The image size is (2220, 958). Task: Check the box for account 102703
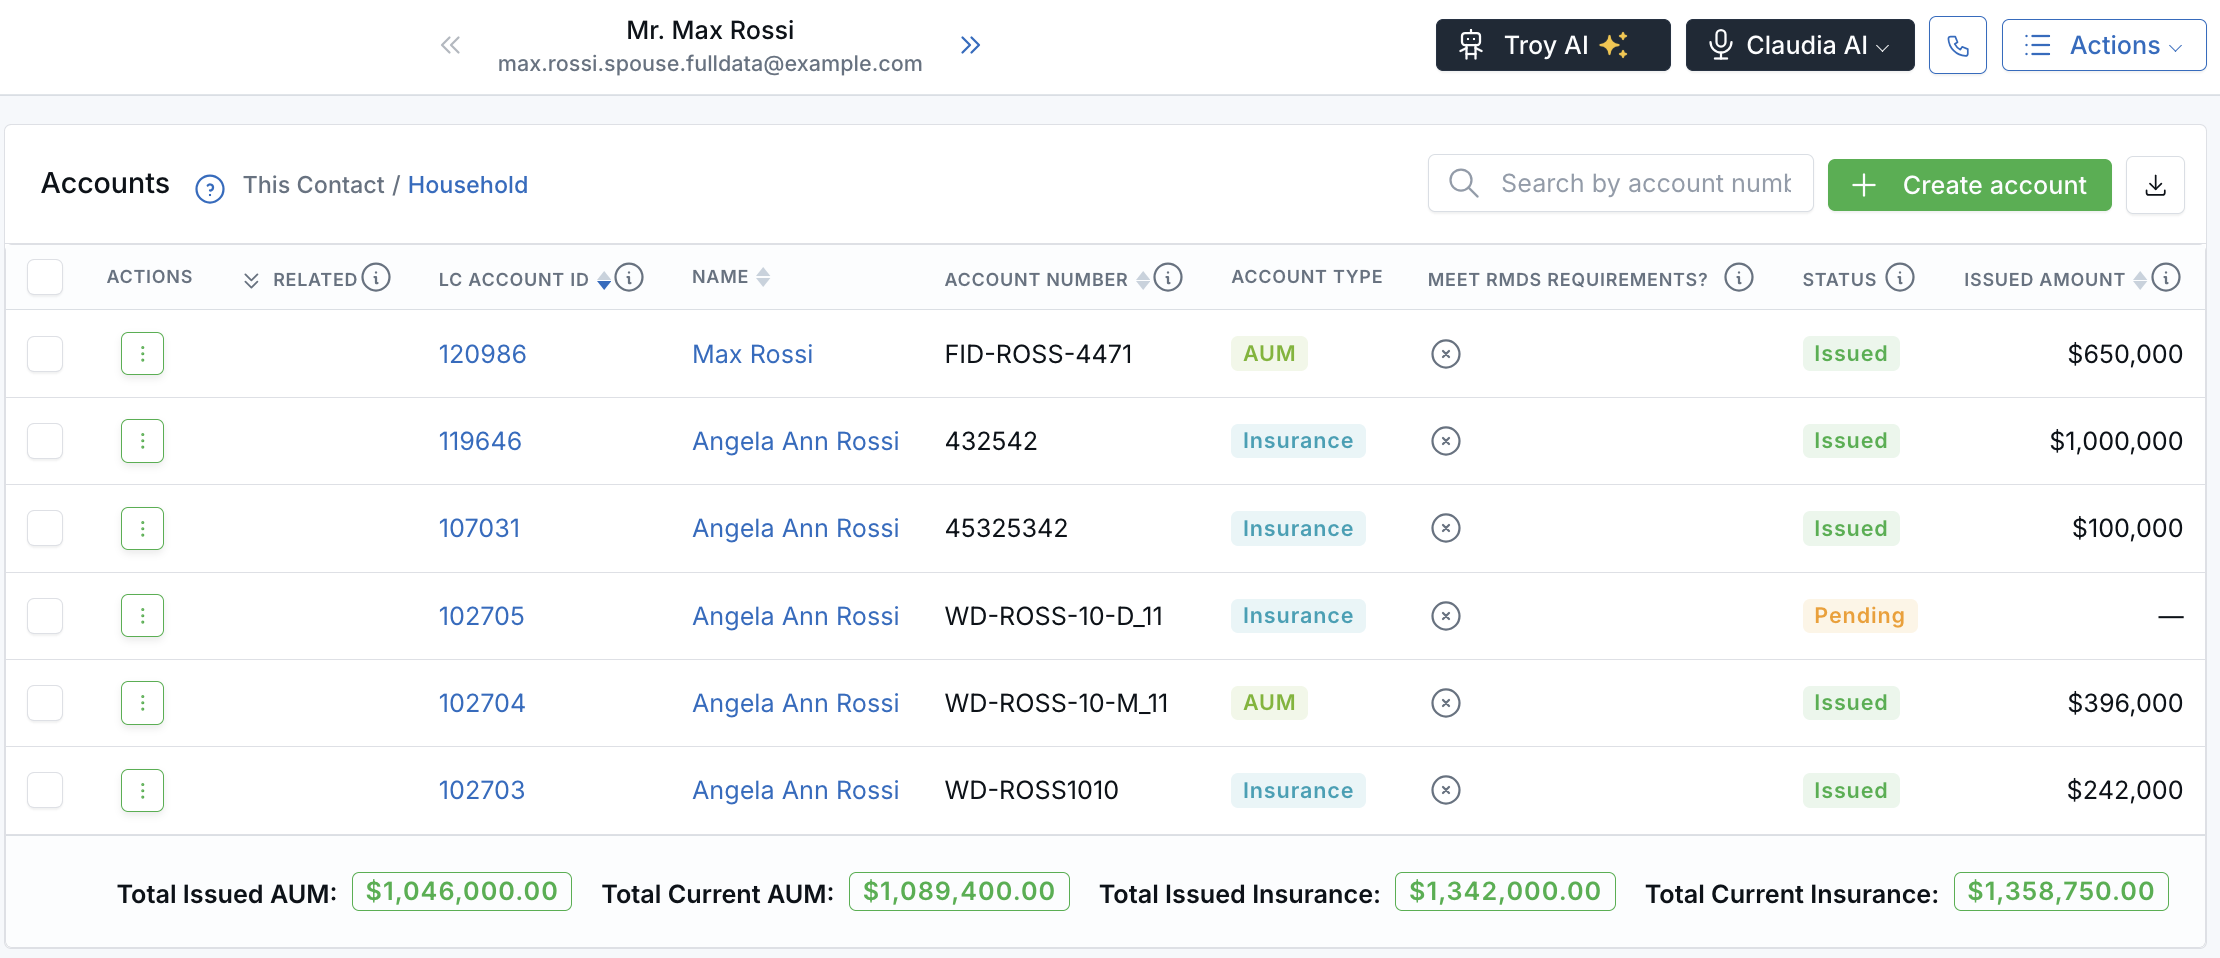point(45,790)
